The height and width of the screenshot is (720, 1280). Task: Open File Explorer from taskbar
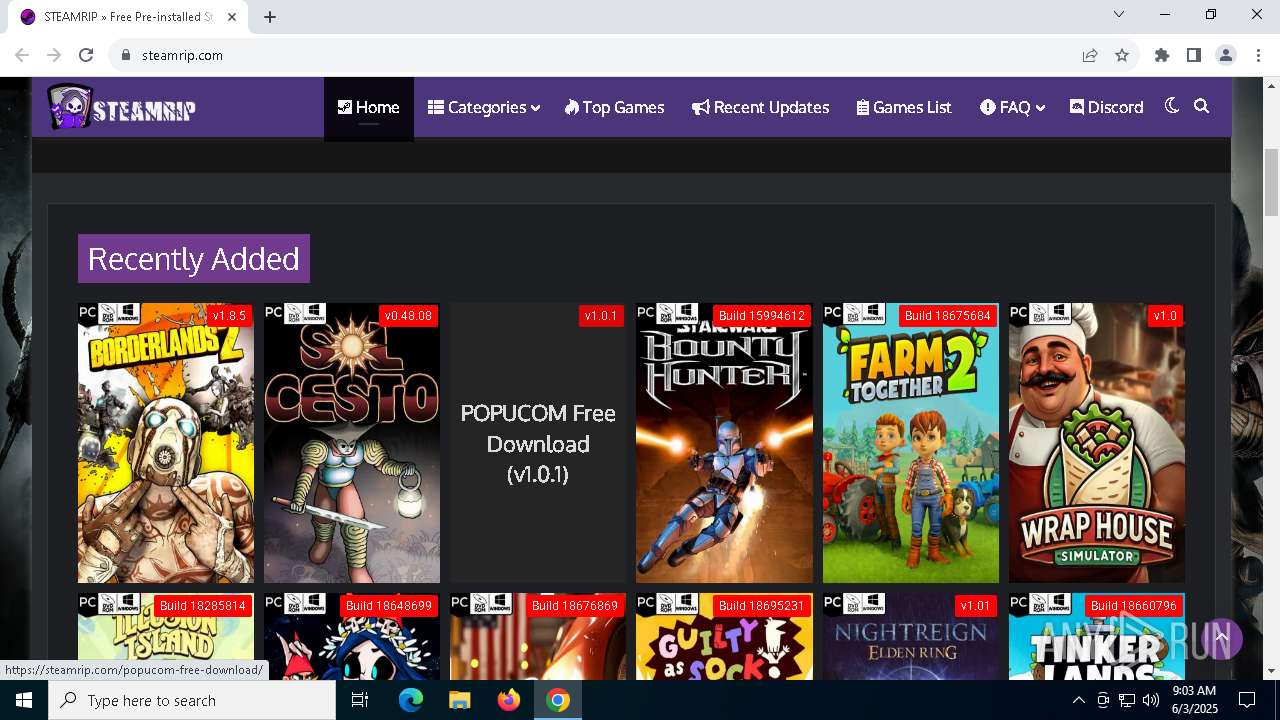(460, 700)
